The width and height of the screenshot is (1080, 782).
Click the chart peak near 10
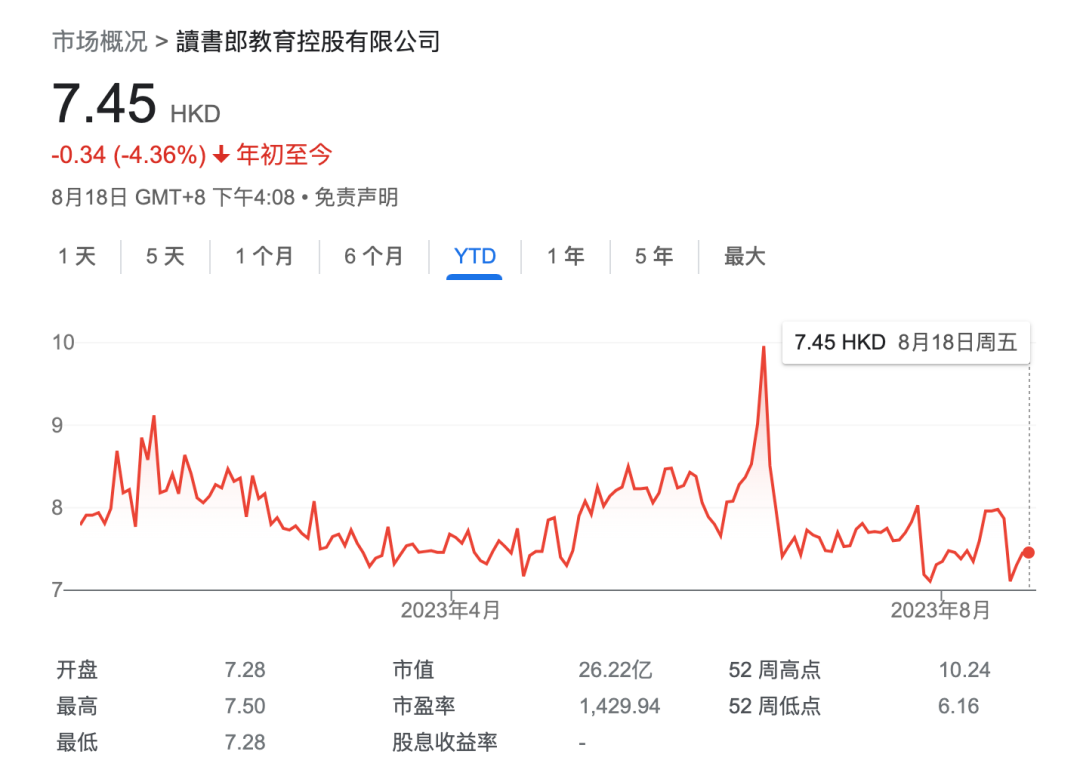coord(764,347)
